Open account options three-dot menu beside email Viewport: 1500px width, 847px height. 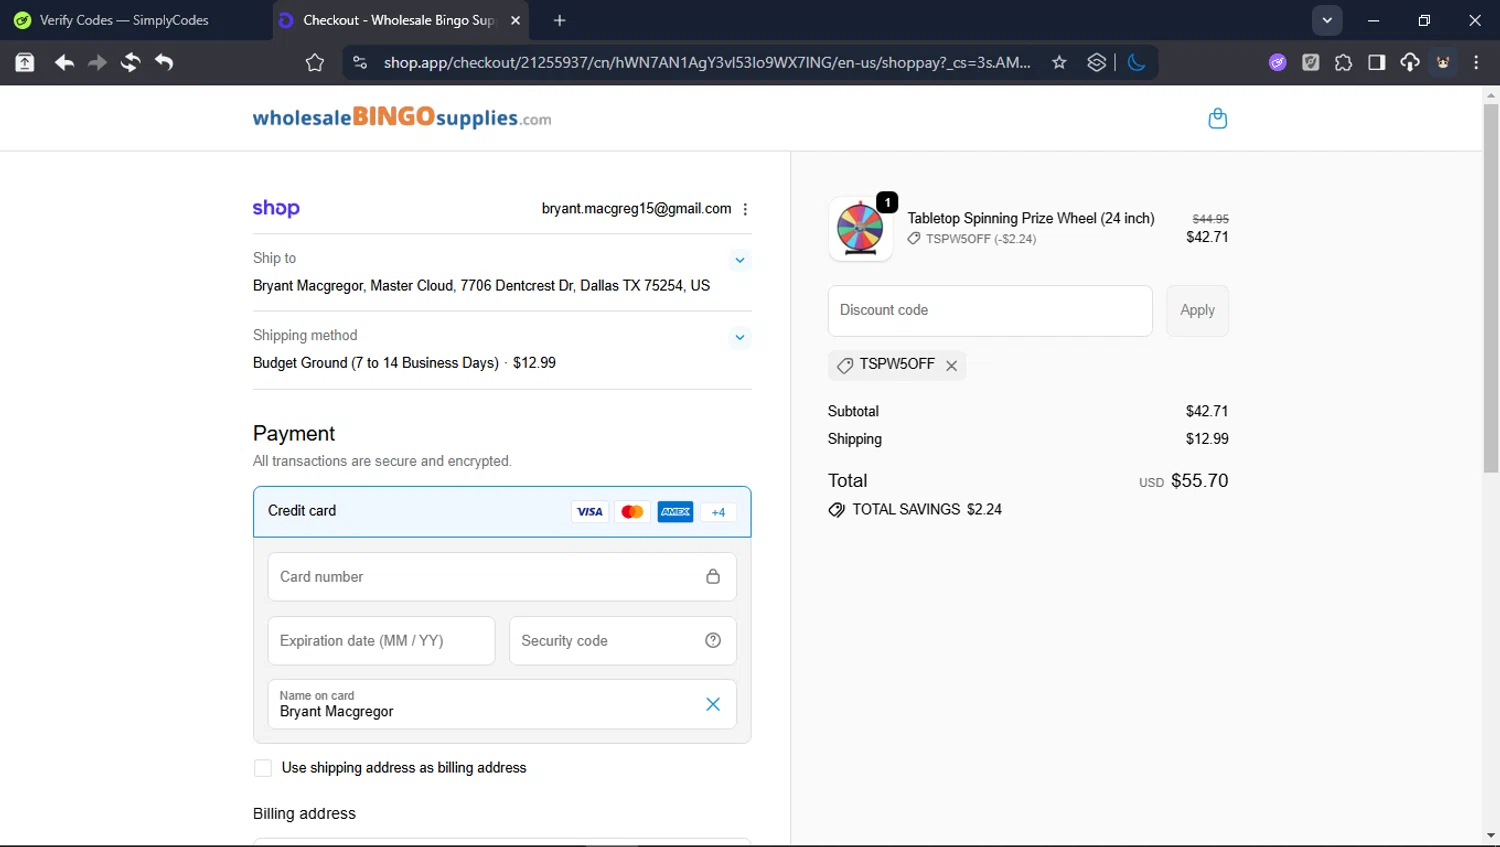coord(745,209)
